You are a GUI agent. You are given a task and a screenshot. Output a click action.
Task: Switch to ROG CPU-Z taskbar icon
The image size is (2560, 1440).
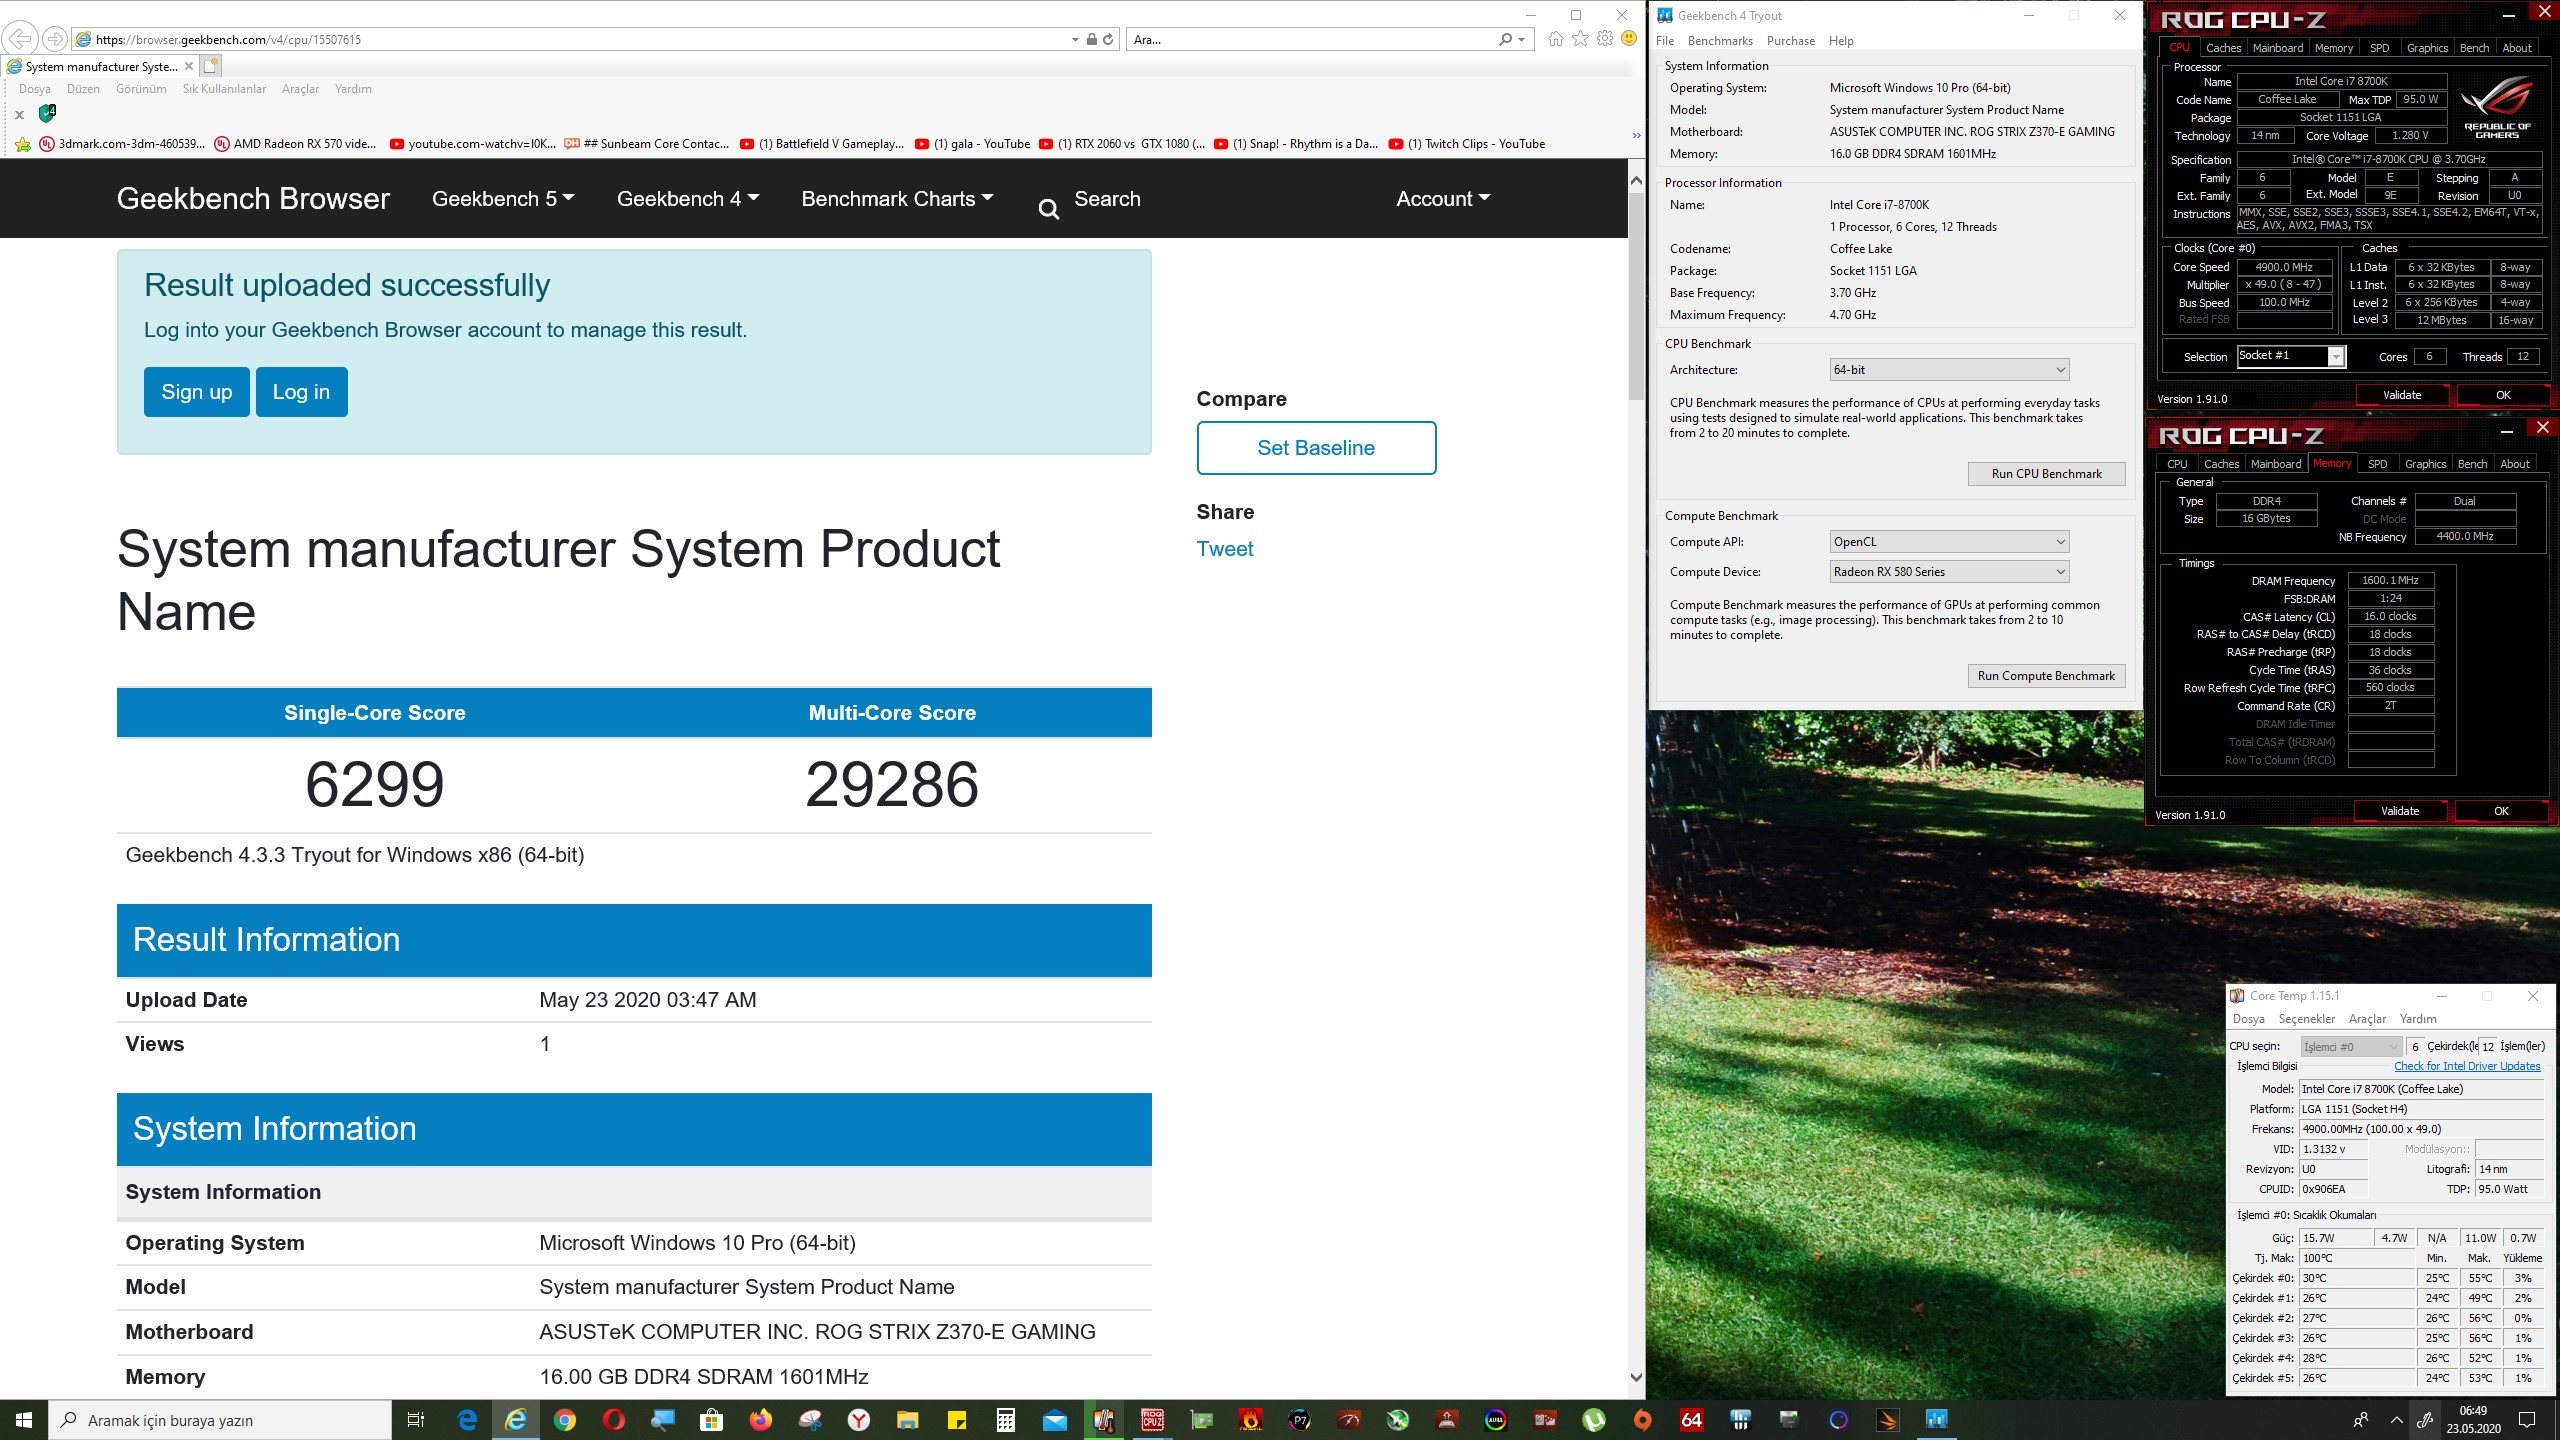1152,1420
